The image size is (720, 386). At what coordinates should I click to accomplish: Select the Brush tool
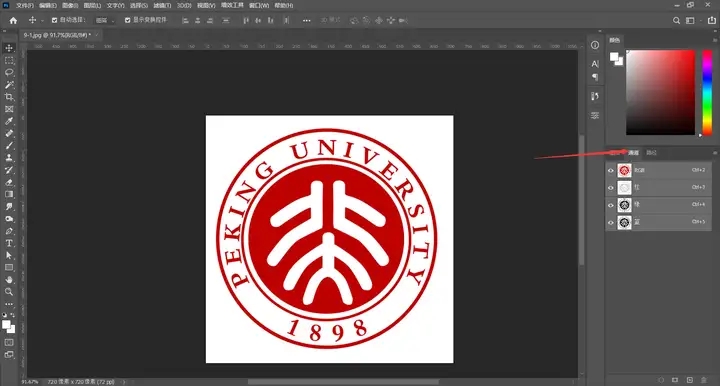pos(9,145)
